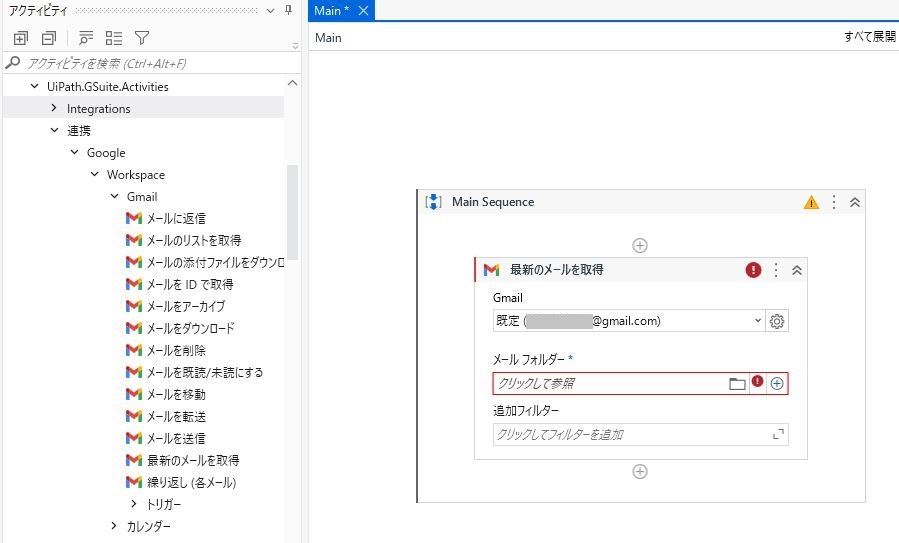Select the メールをアーカイブ activity
The height and width of the screenshot is (543, 899).
coord(175,306)
